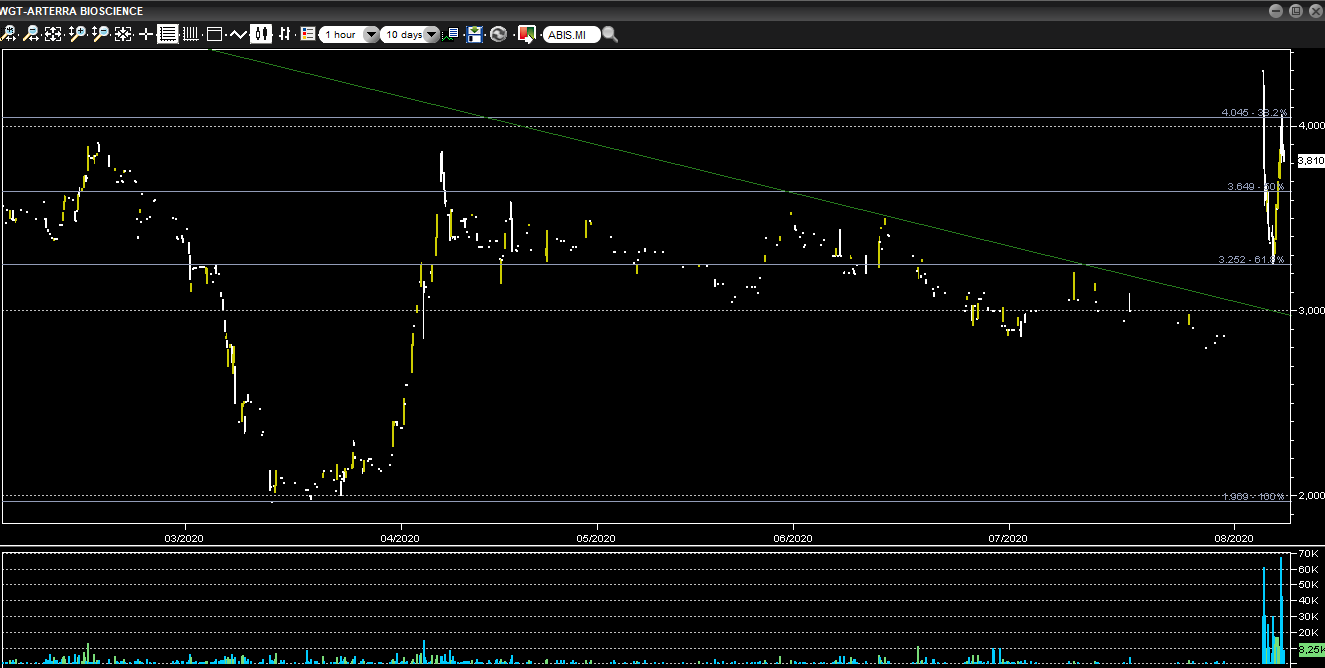Click the 08/2020 date axis label

(1234, 538)
